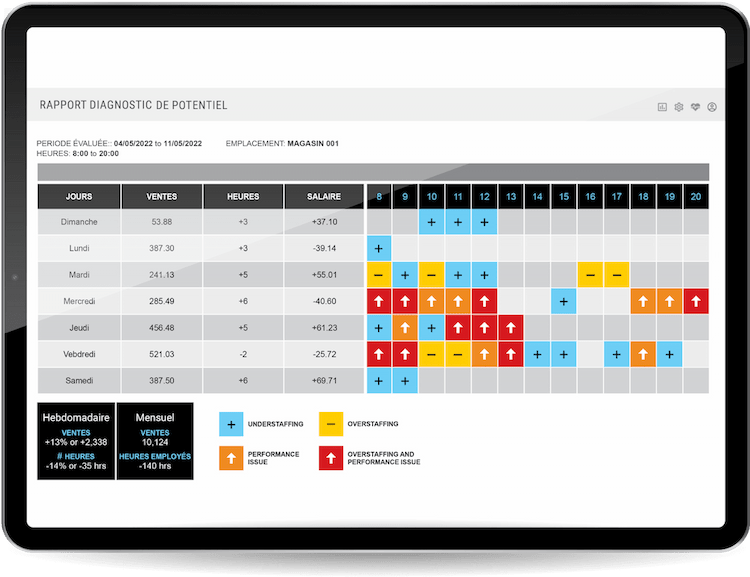This screenshot has width=750, height=577.
Task: Click Jeudi red arrow cell at hour 13
Action: click(x=511, y=328)
